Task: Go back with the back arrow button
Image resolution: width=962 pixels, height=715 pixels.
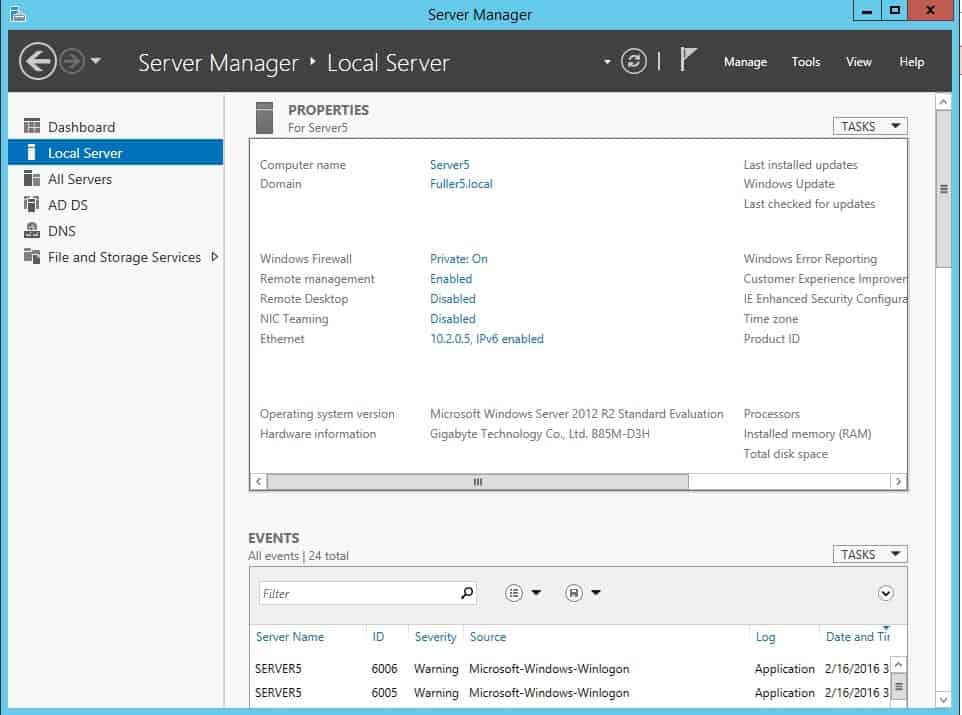Action: click(x=37, y=61)
